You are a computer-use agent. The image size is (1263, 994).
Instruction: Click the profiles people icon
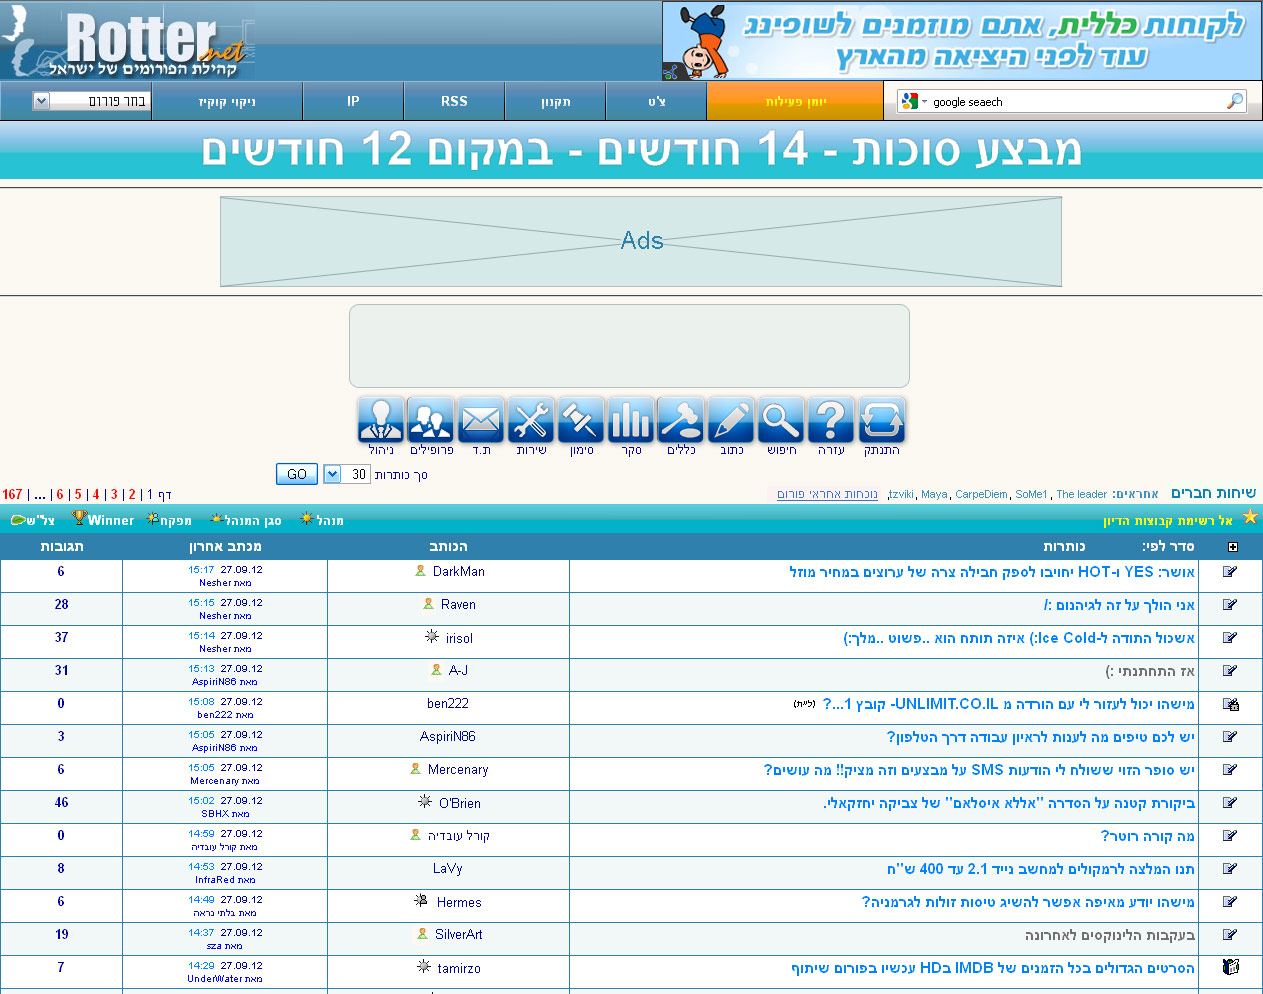[431, 420]
